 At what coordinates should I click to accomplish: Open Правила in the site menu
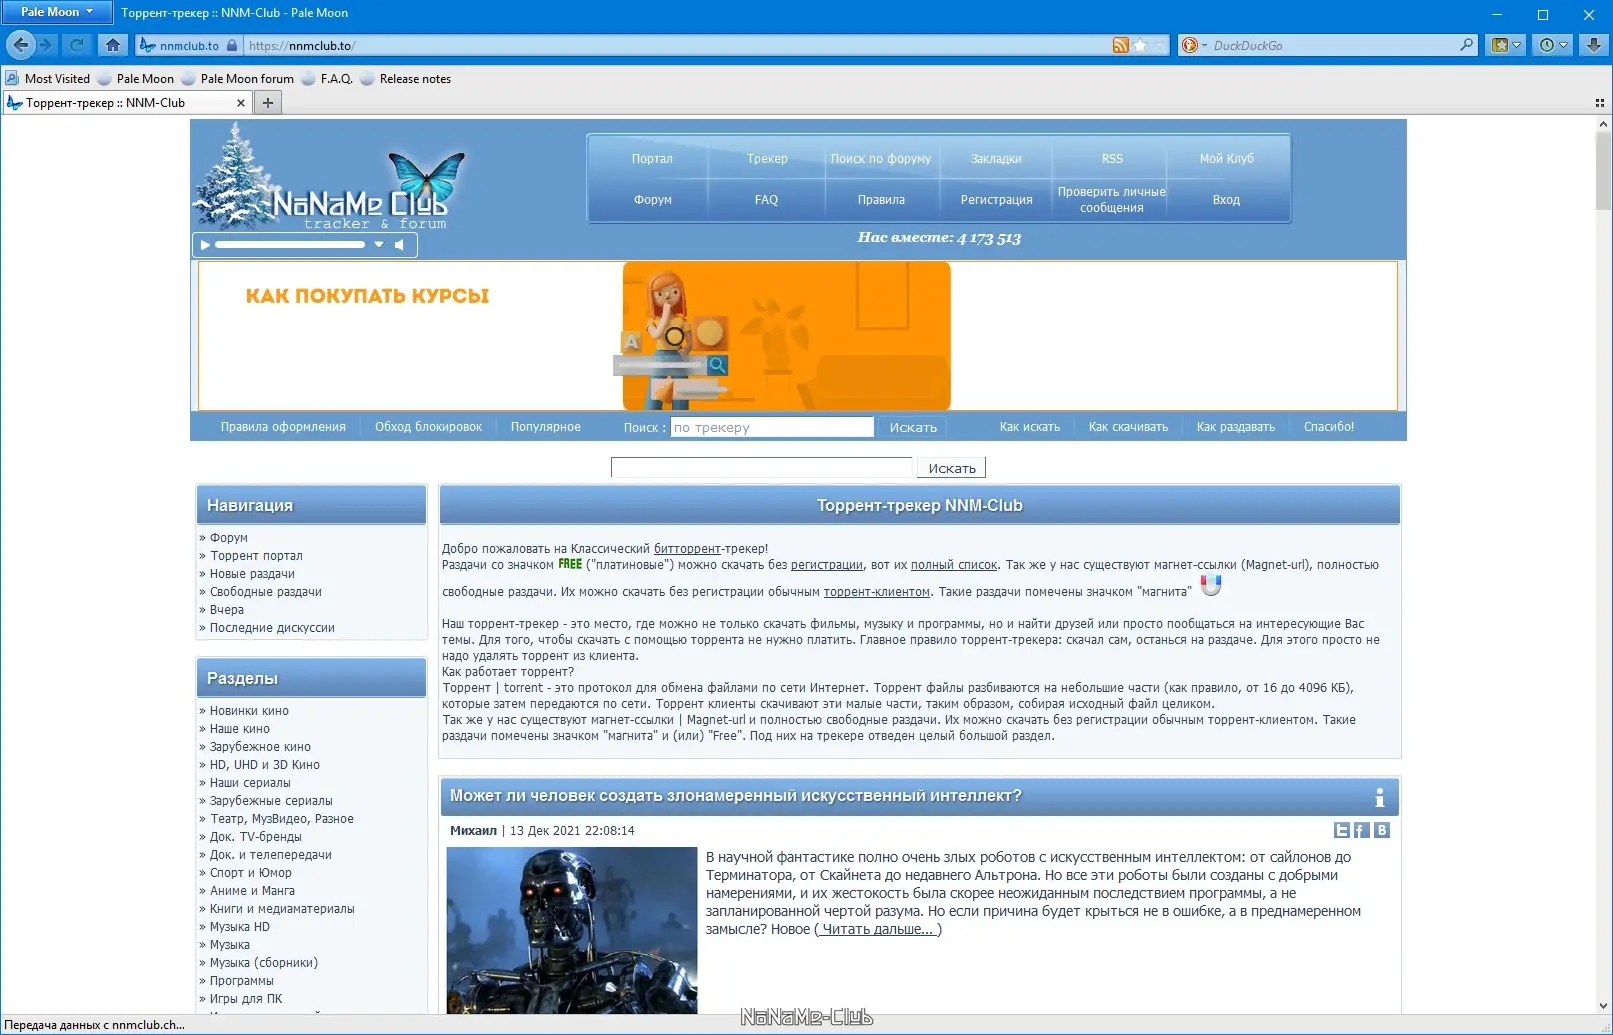(881, 200)
